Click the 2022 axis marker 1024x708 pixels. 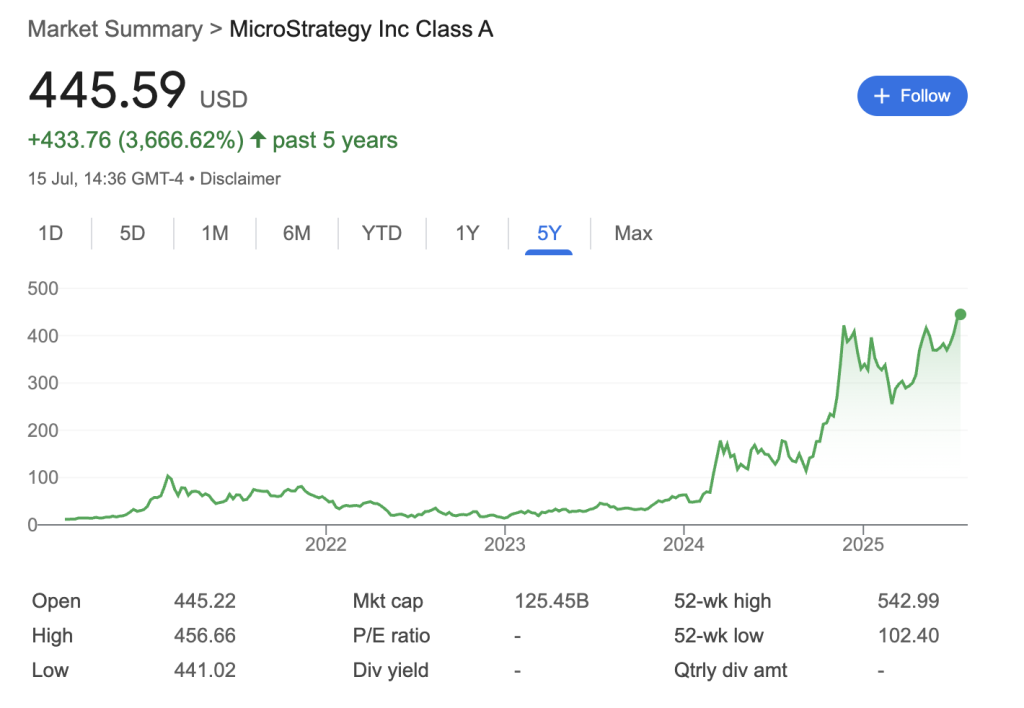tap(325, 544)
